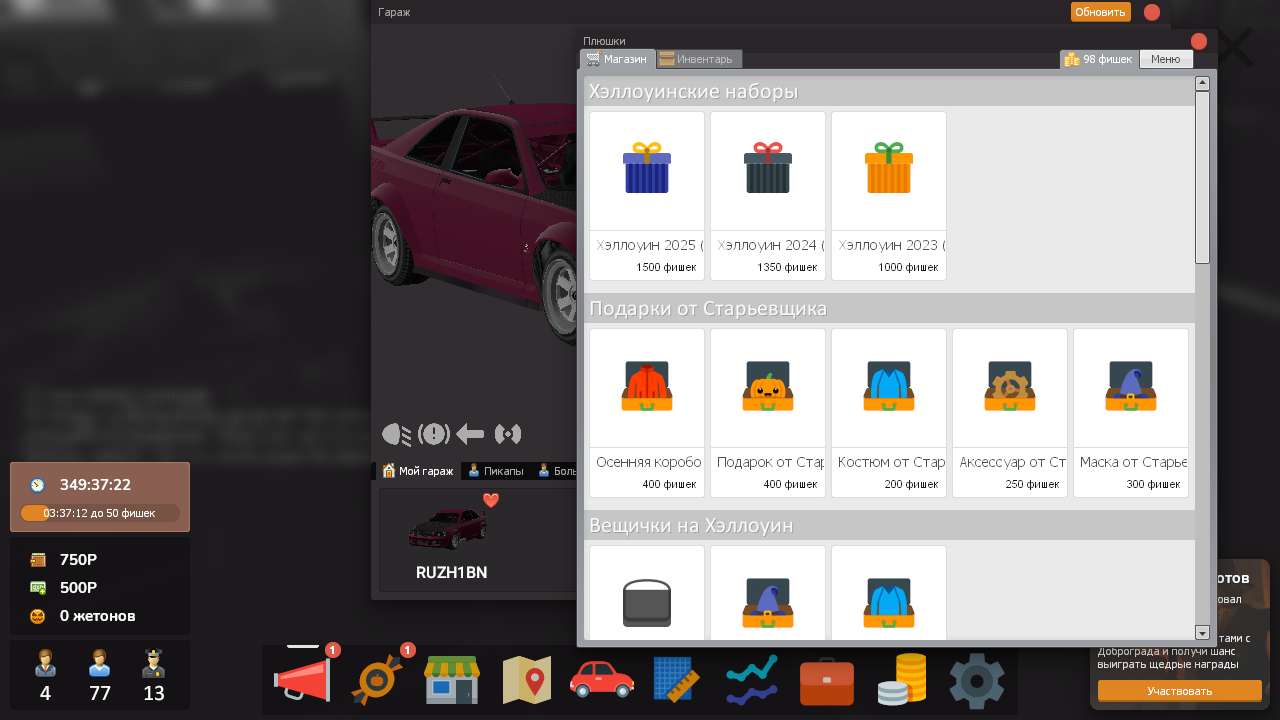Toggle the car headlights icon
1280x720 pixels.
pyautogui.click(x=396, y=434)
